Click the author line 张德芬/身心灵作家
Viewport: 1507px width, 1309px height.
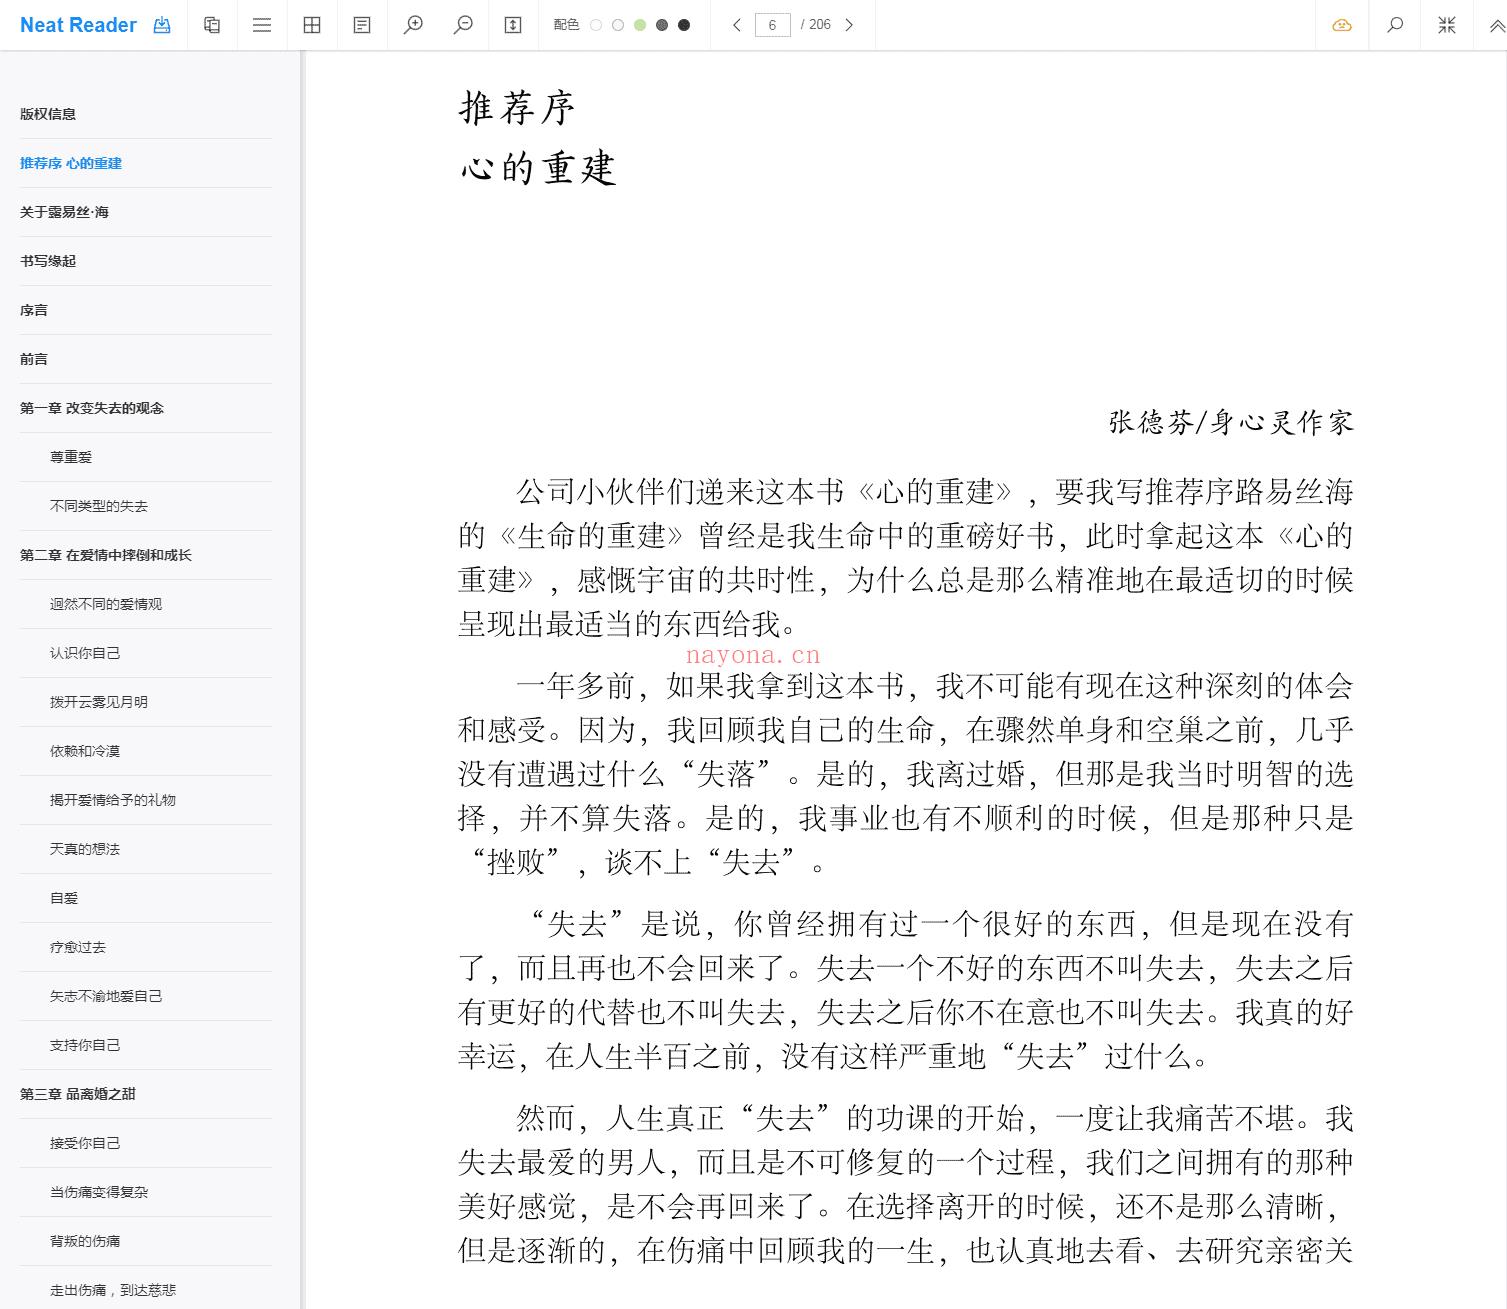point(1231,422)
